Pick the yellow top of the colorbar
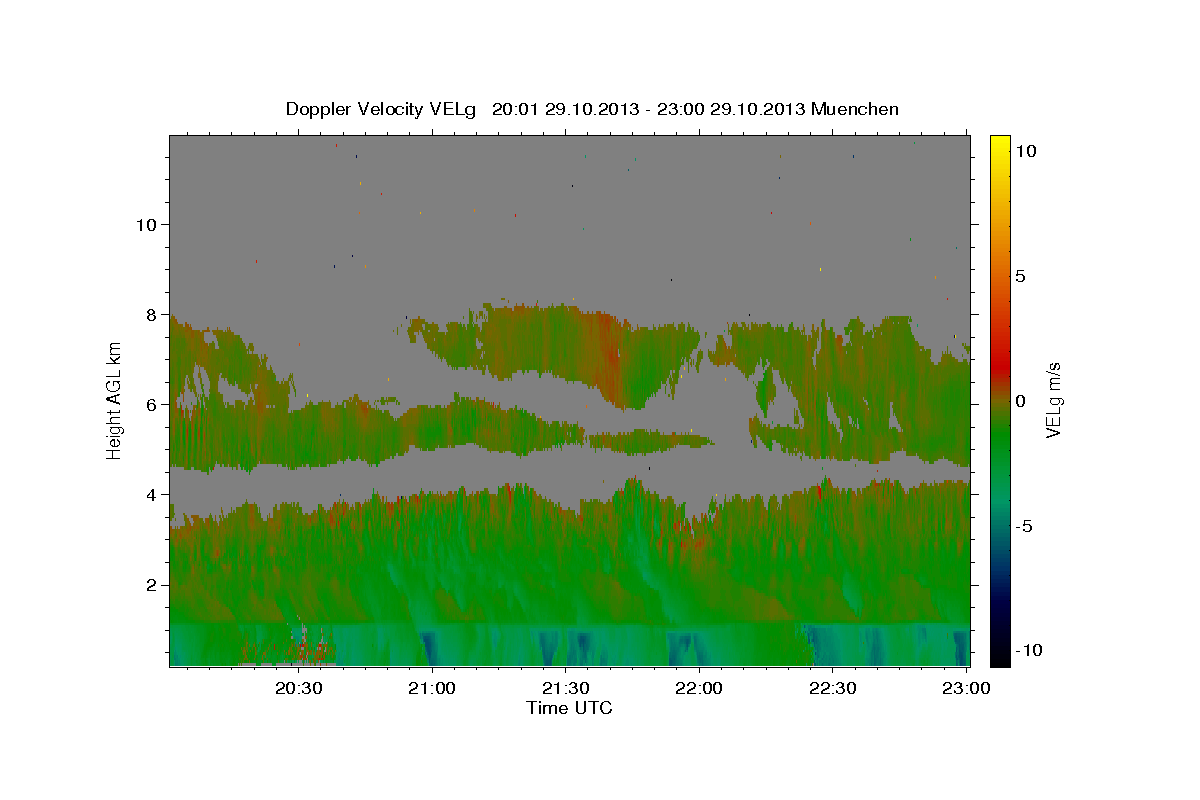Screen dimensions: 1200x800 tap(1000, 143)
